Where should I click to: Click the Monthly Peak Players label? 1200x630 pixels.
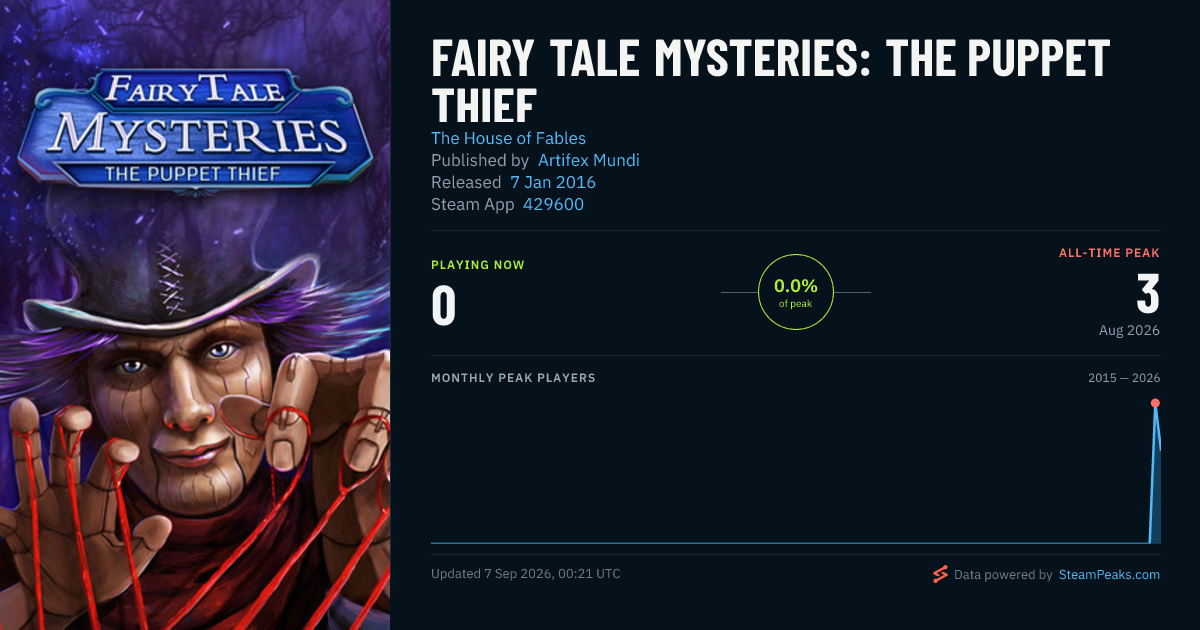(x=513, y=378)
